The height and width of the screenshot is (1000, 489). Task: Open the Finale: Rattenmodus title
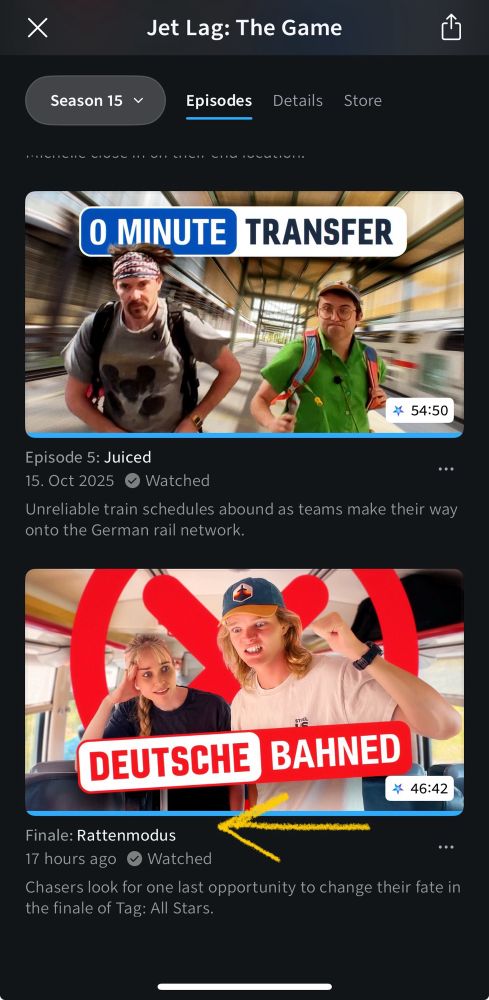100,835
